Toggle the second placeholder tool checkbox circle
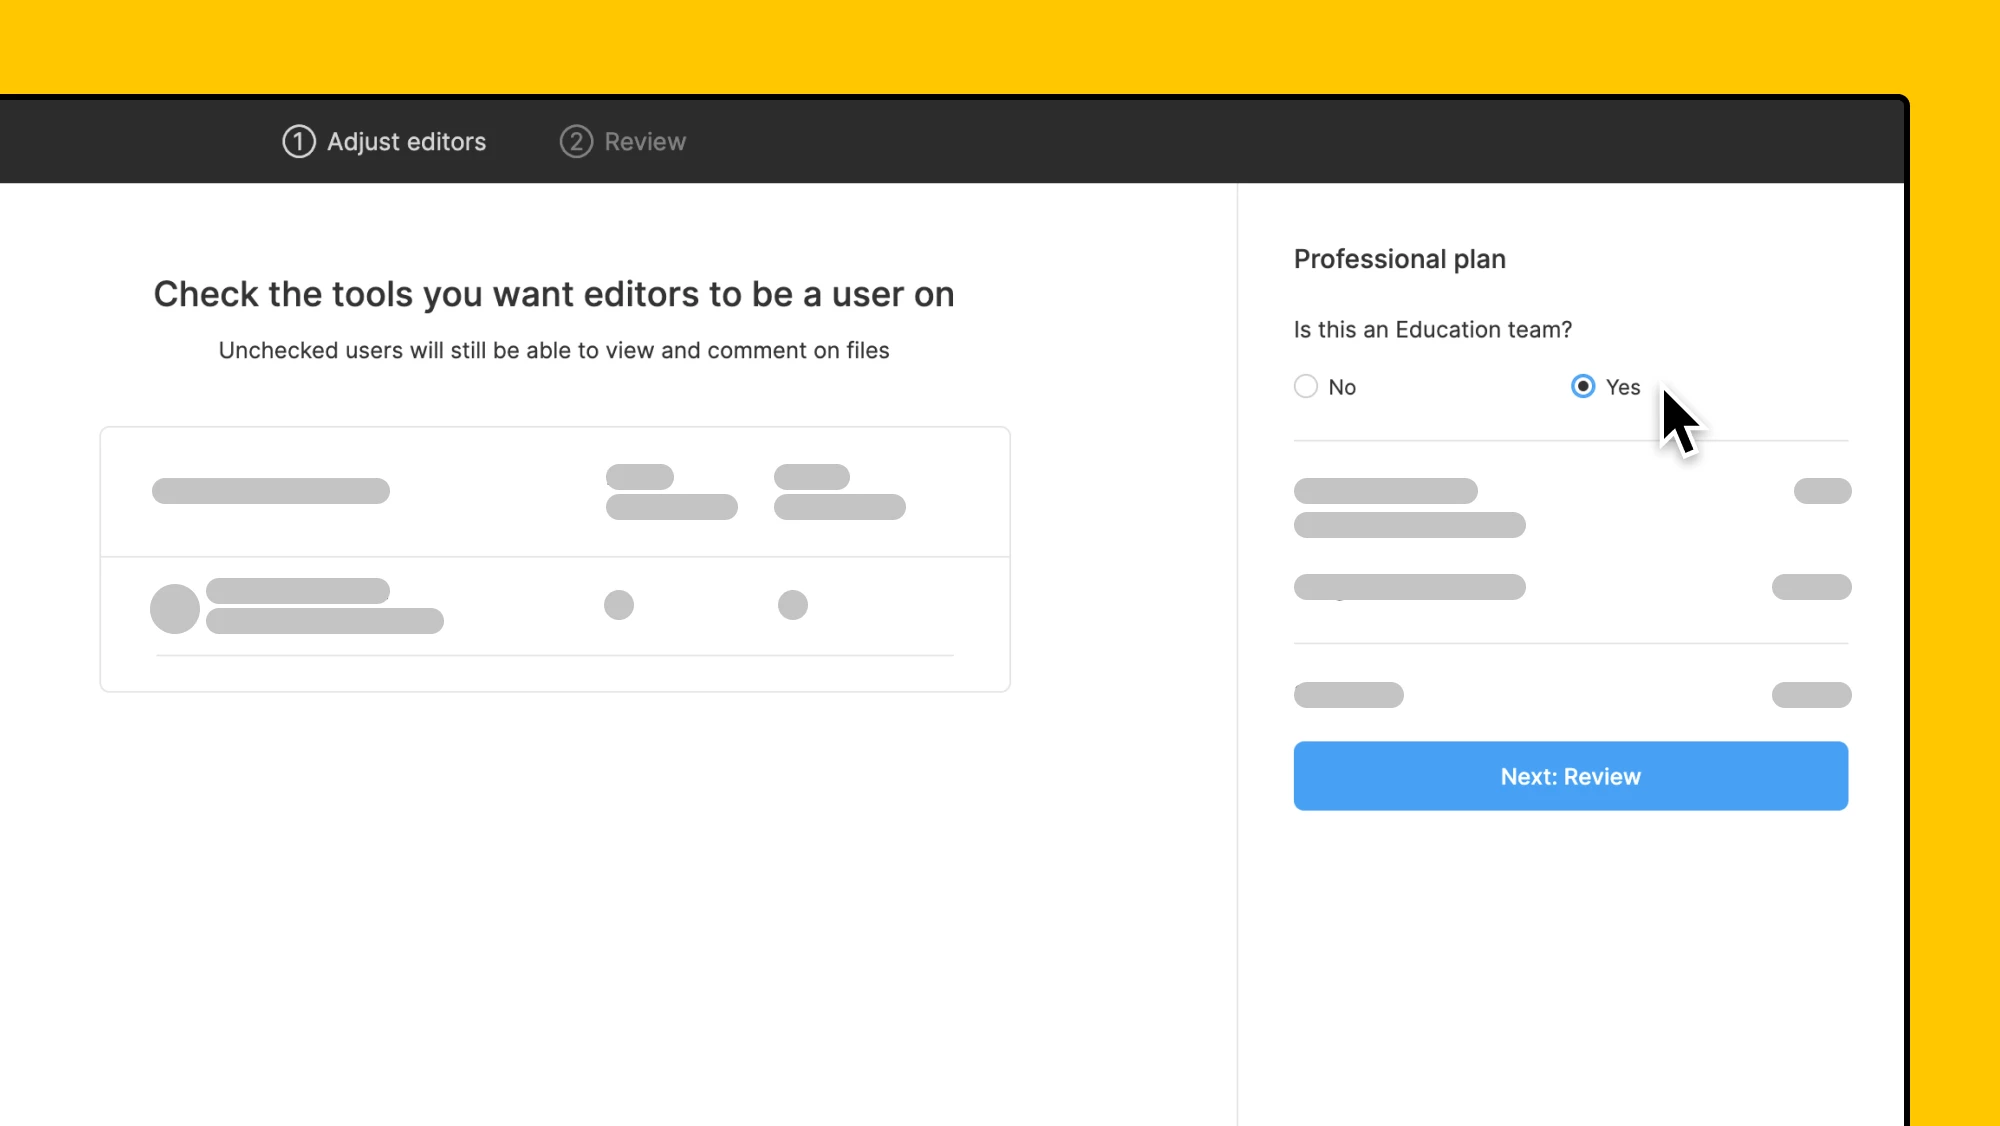The width and height of the screenshot is (2000, 1126). click(792, 604)
